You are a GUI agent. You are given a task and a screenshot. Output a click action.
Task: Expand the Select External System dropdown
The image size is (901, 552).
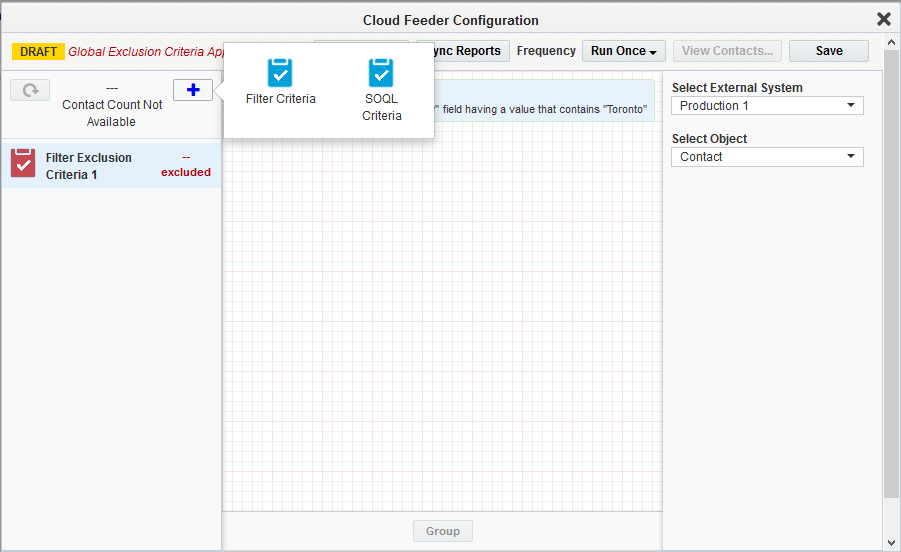[x=767, y=106]
